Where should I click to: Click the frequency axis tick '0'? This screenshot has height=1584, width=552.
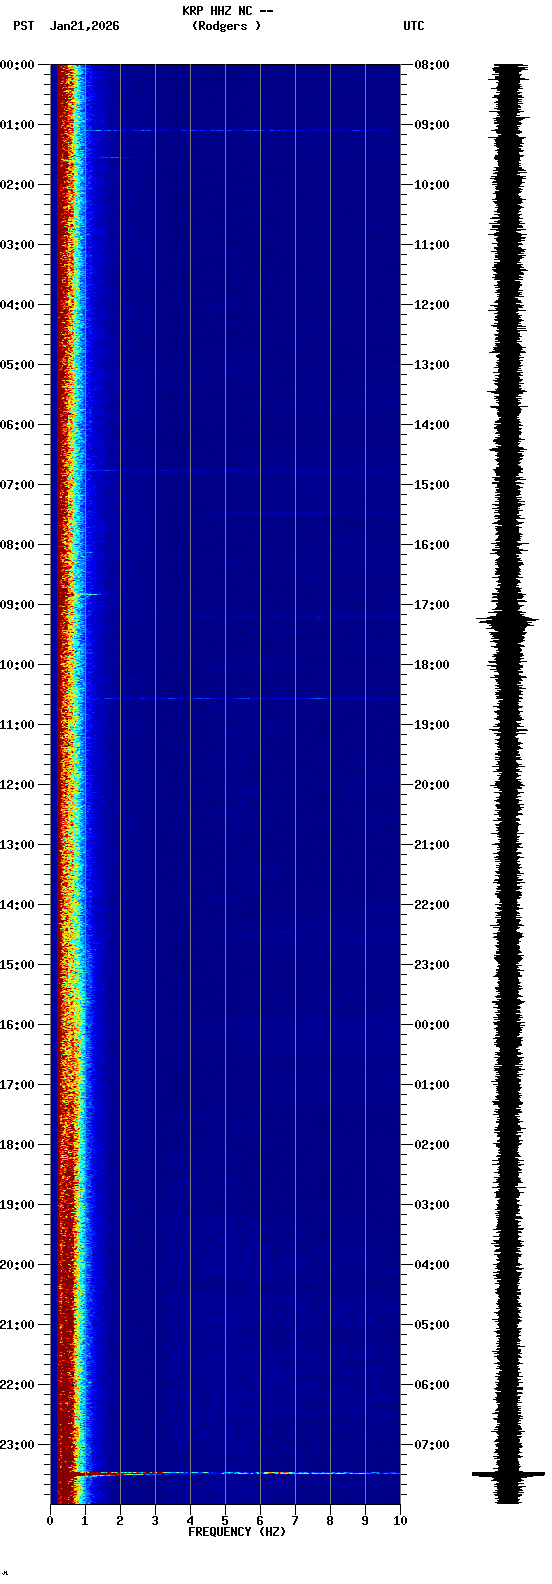[50, 1521]
